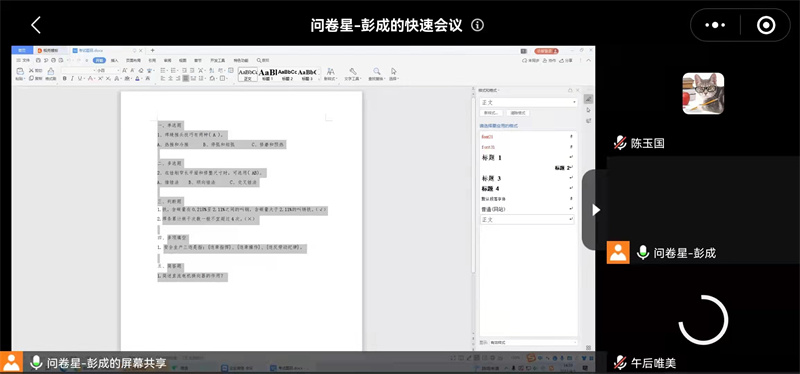Close the current docx document tab
800x374 pixels.
(x=140, y=51)
